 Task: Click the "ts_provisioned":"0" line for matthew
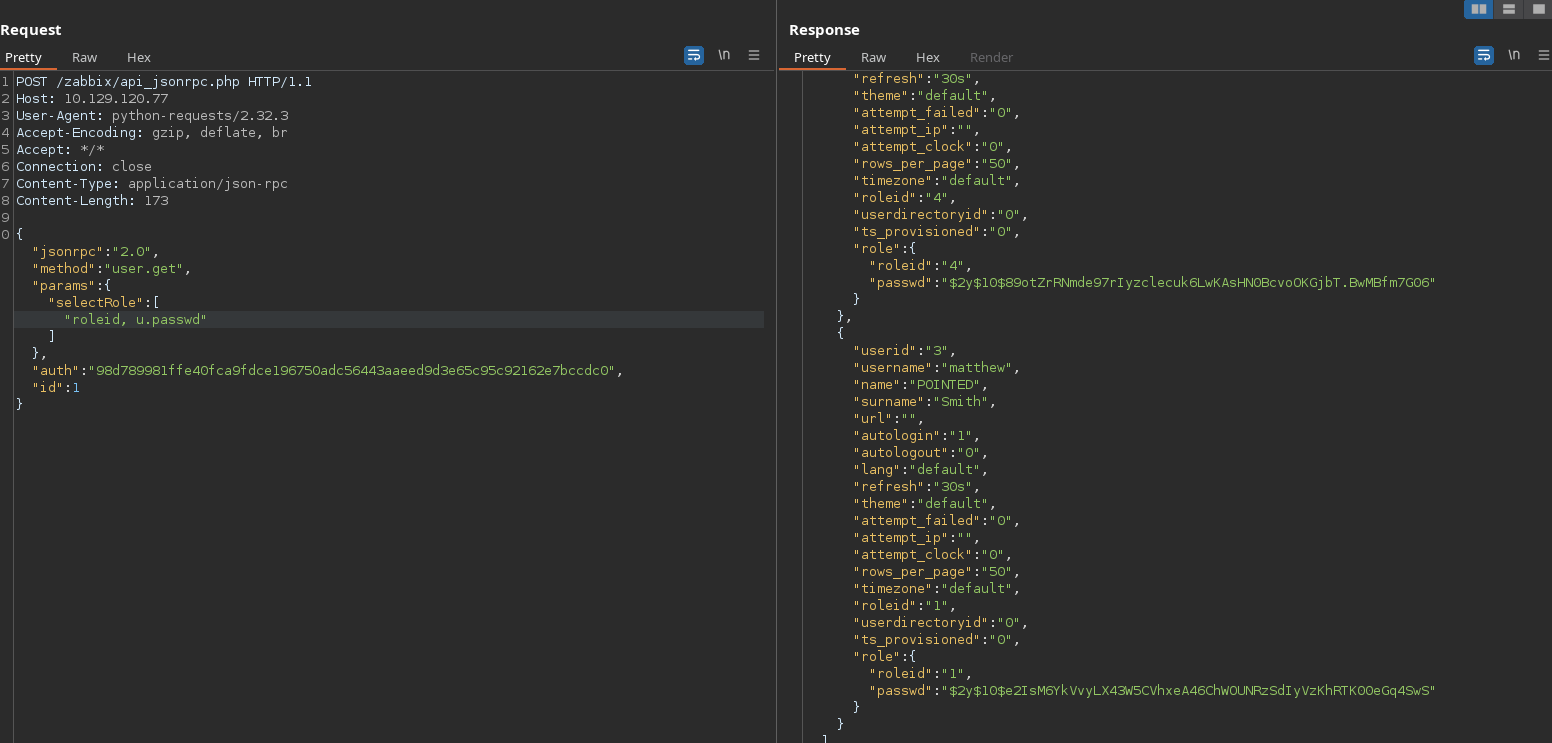coord(936,639)
